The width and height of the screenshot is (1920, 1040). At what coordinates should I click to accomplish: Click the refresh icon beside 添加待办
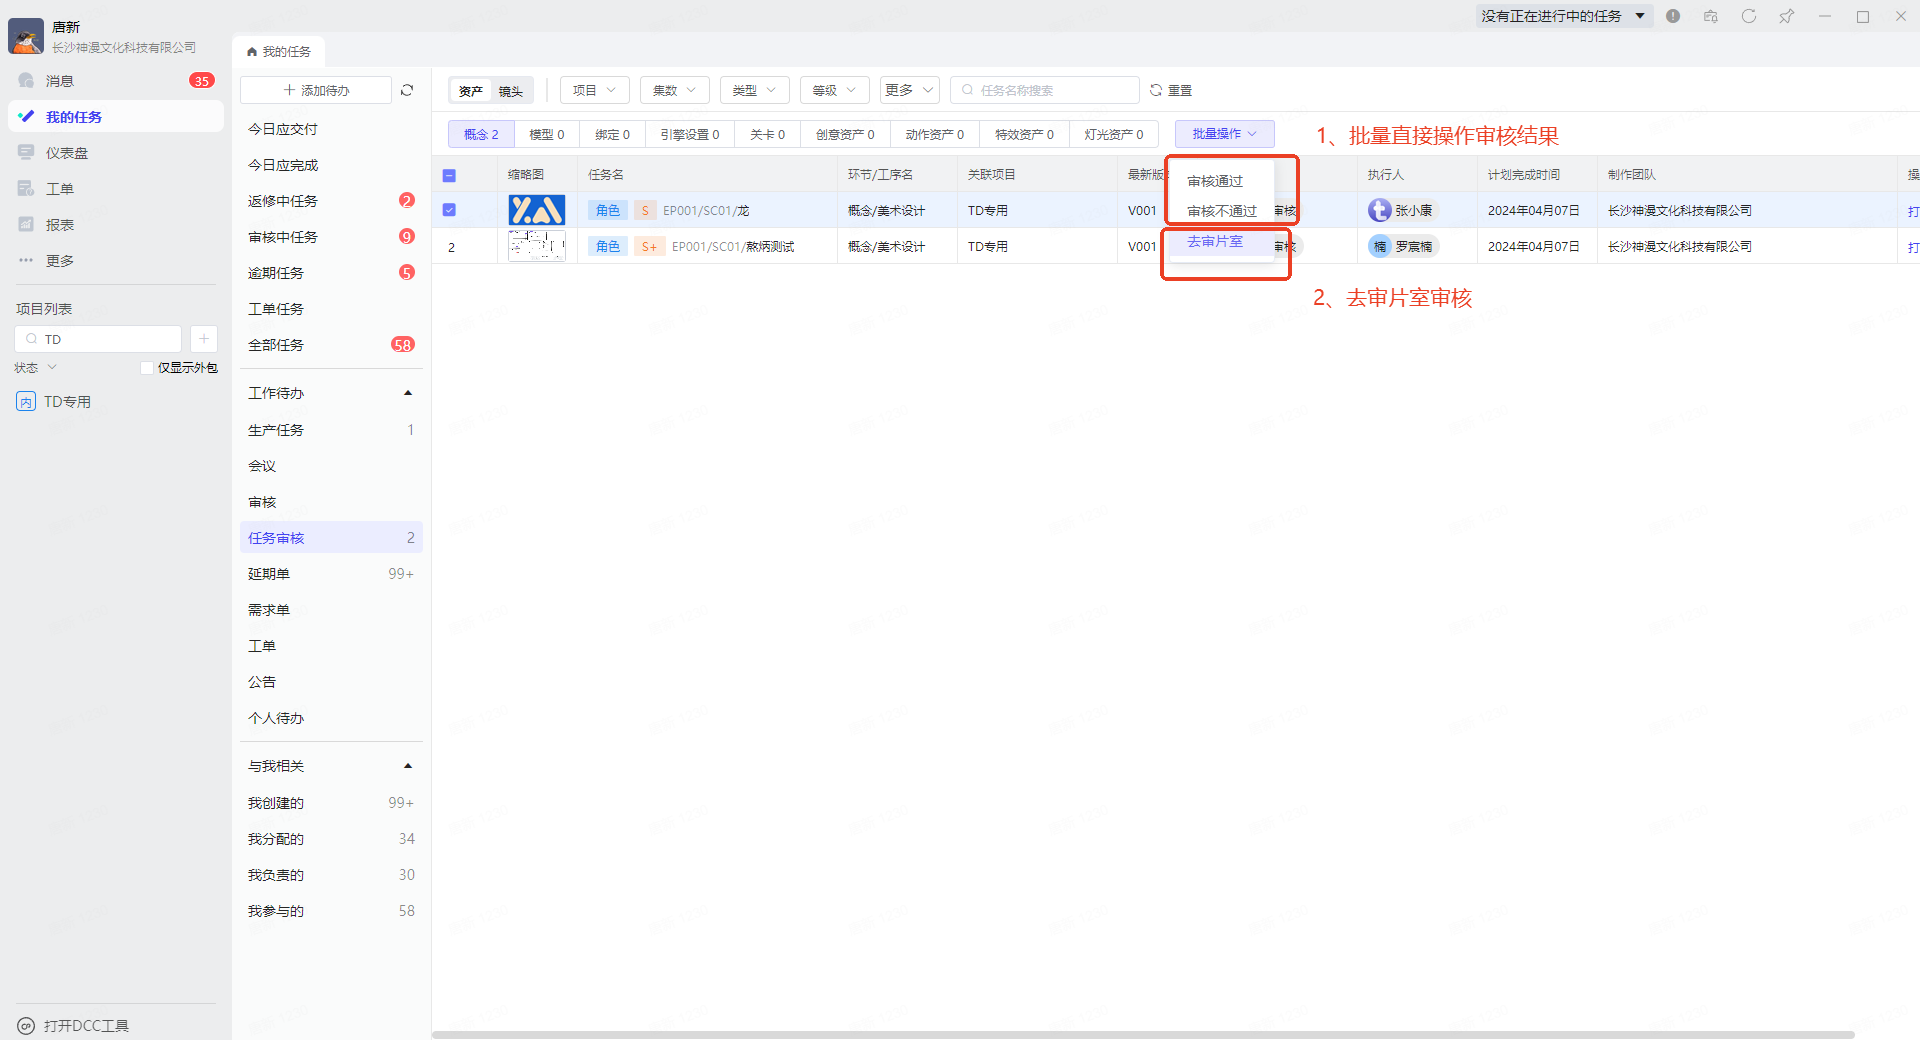(407, 90)
